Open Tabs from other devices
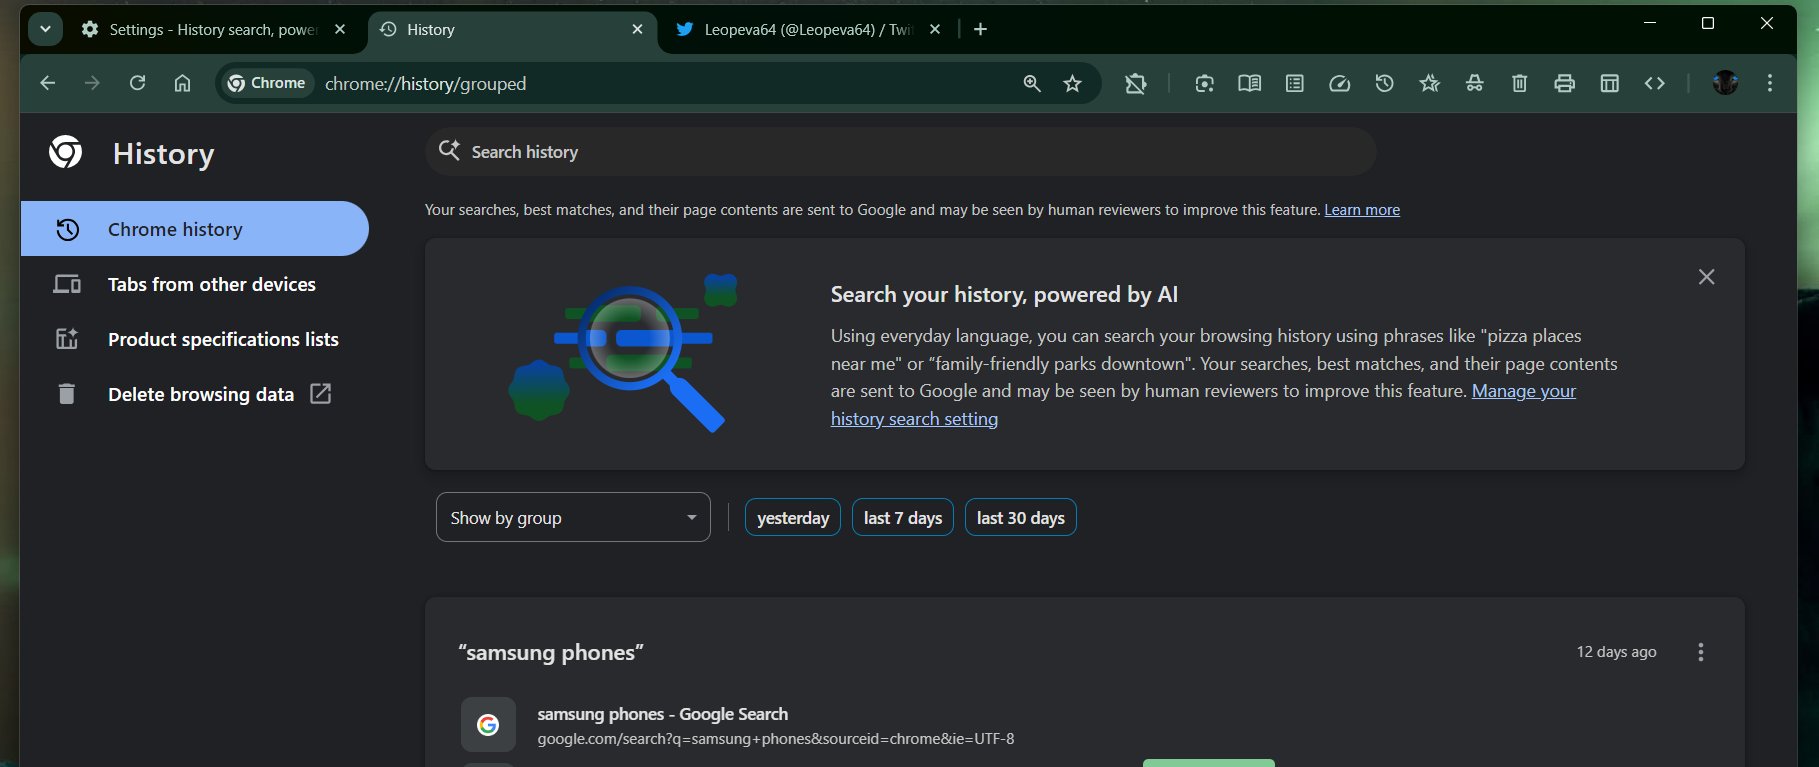Image resolution: width=1819 pixels, height=767 pixels. coord(195,284)
